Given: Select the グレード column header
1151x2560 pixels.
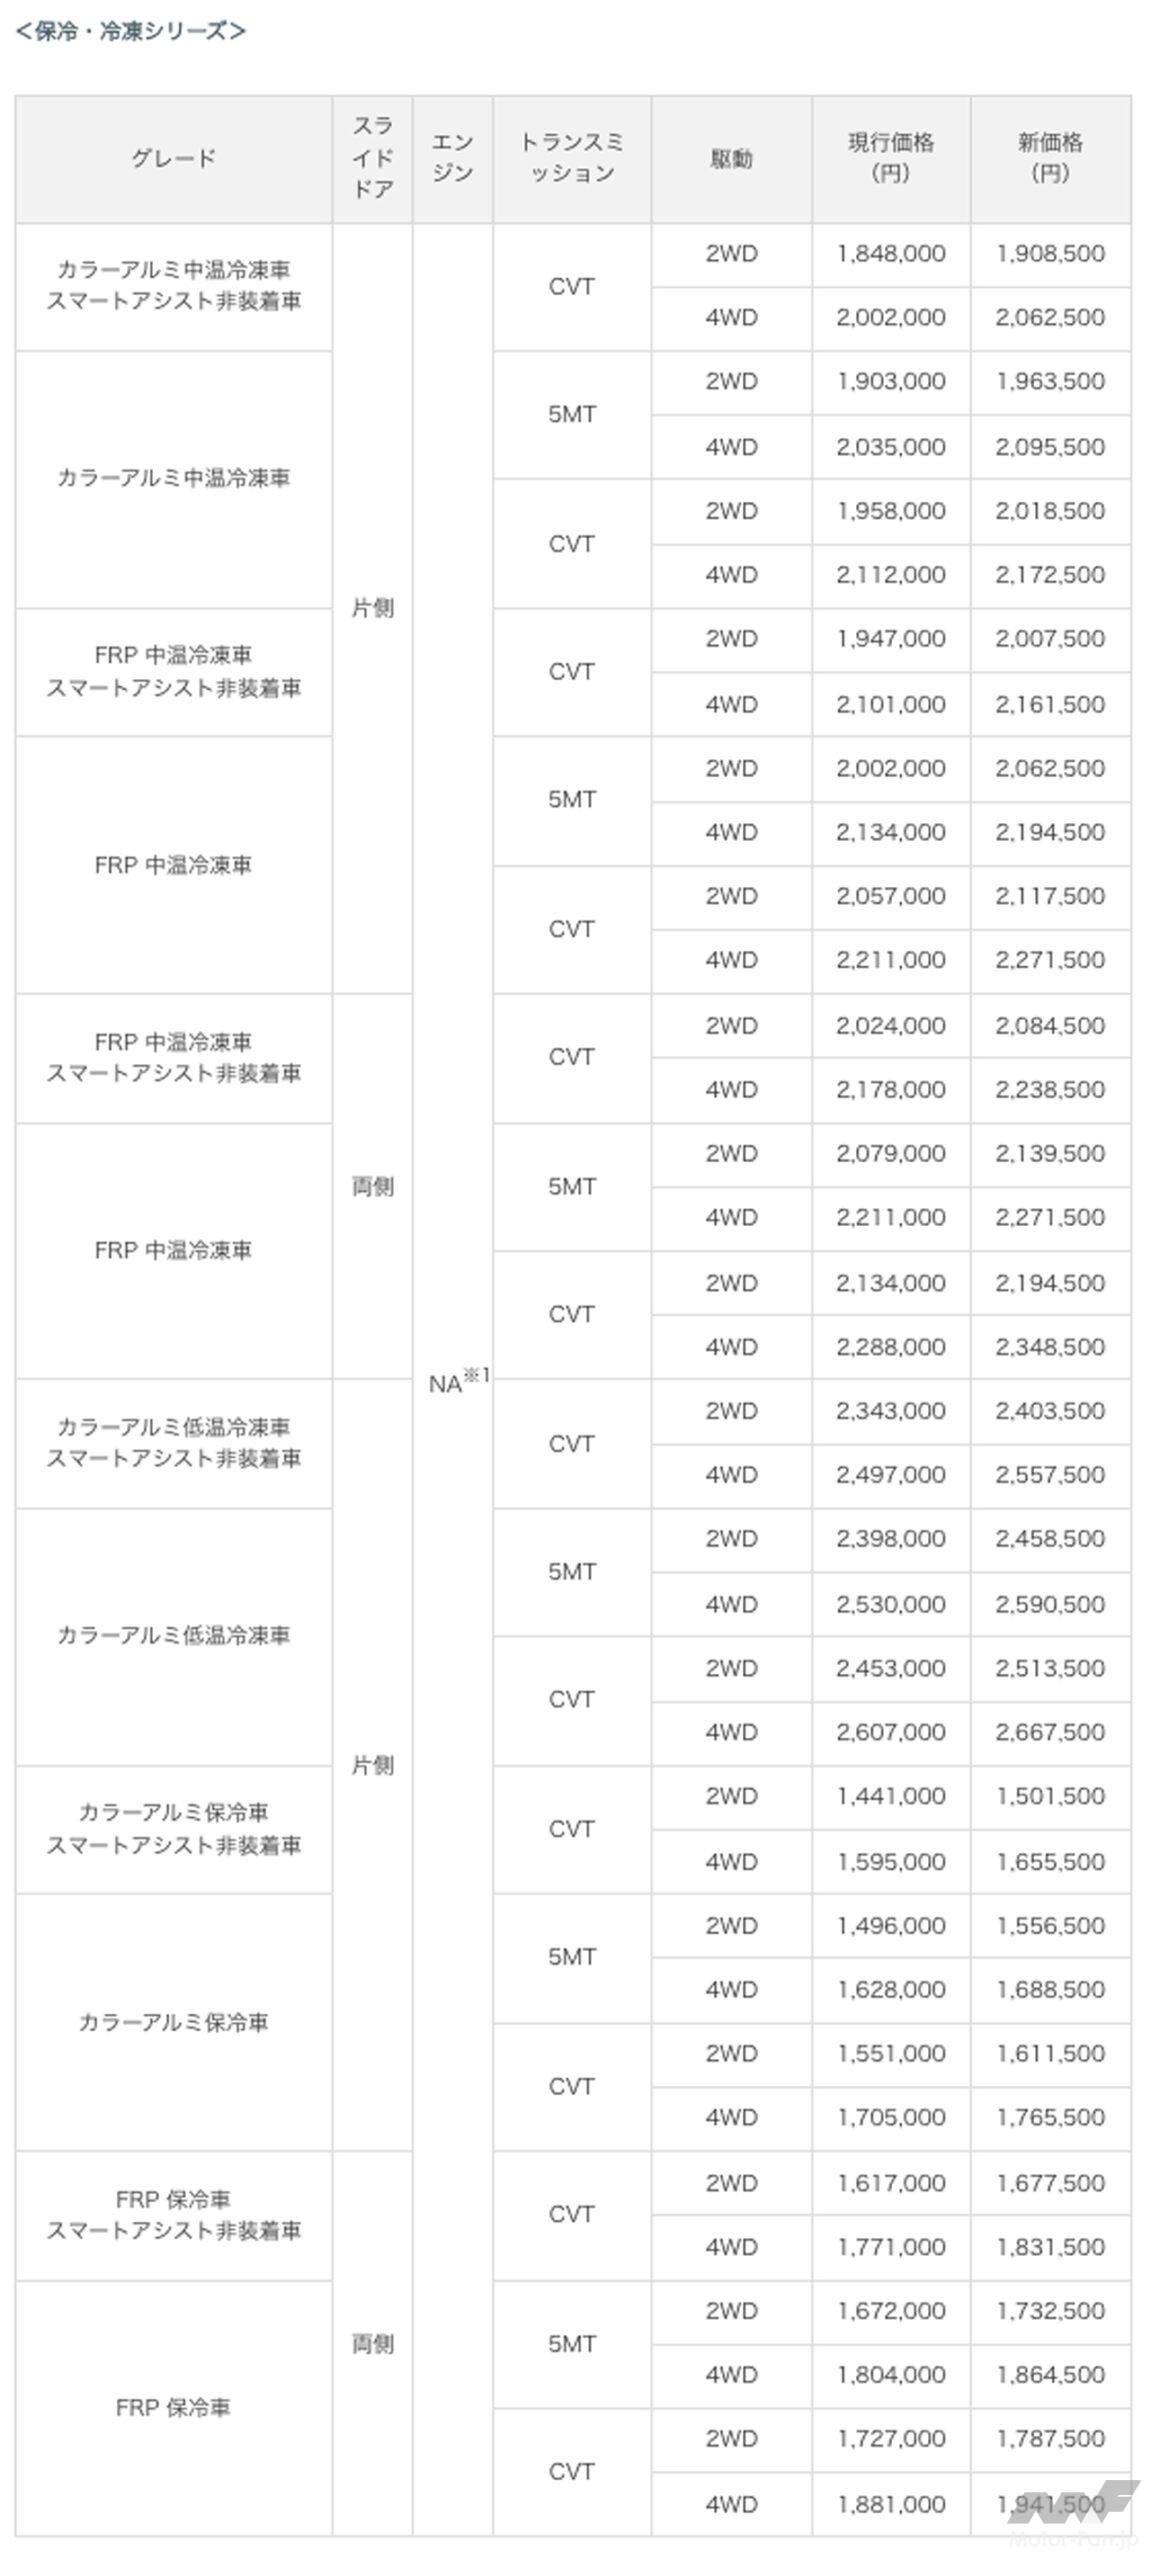Looking at the screenshot, I should [x=173, y=159].
